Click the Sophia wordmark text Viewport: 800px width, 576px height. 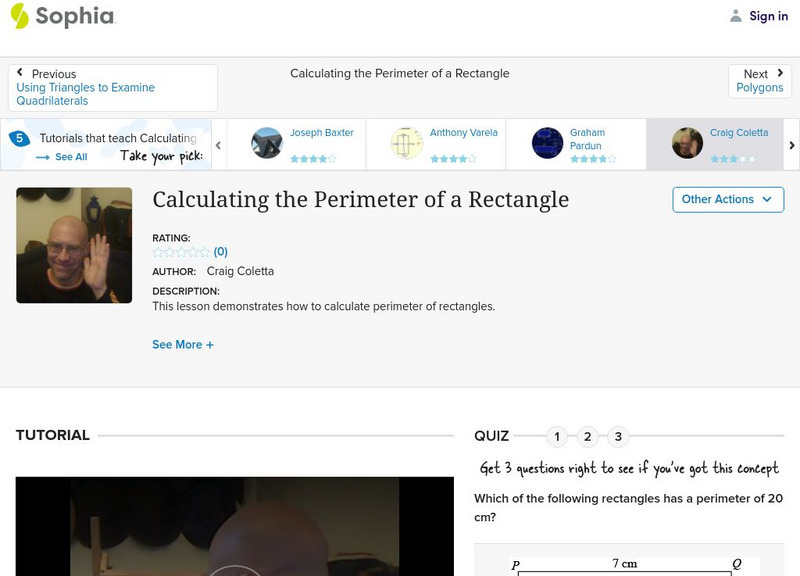[75, 16]
